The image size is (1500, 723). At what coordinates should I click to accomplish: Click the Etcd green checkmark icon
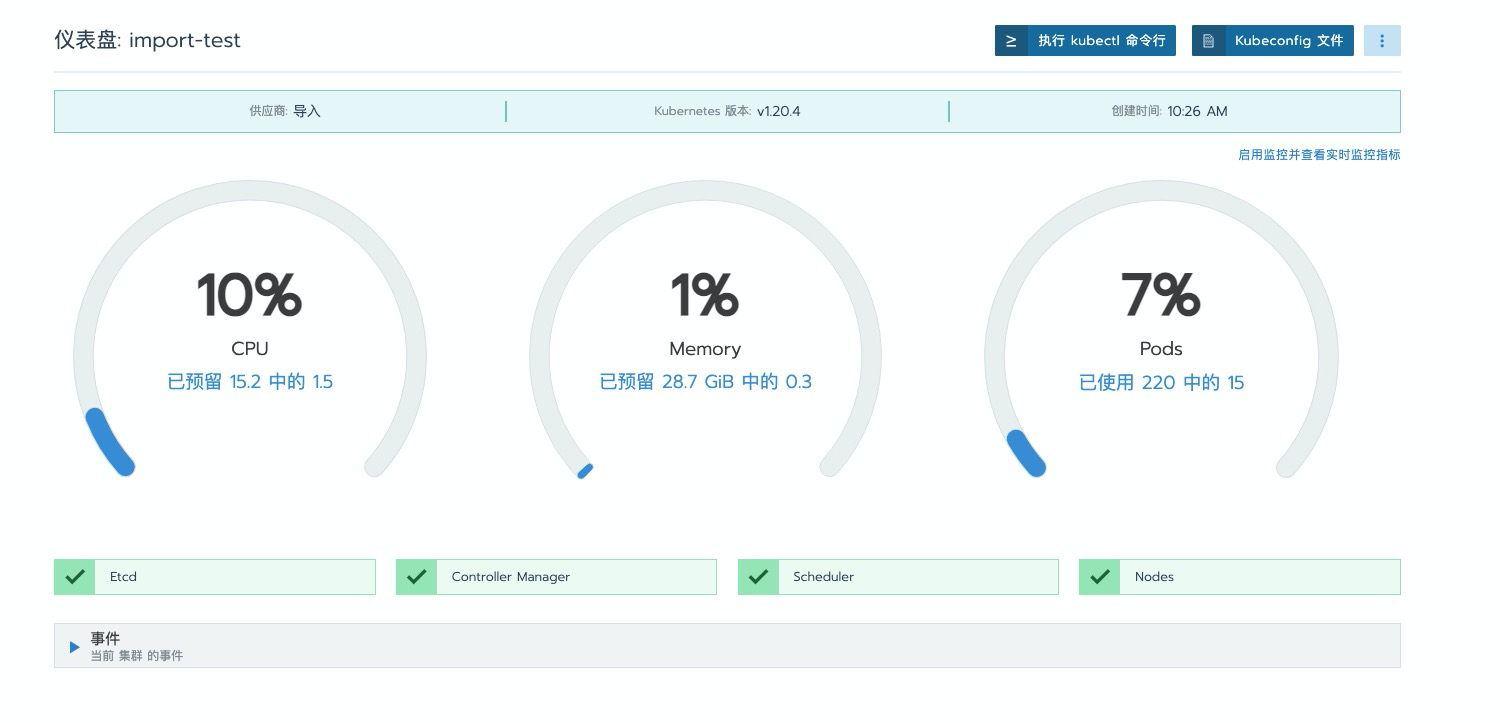(75, 577)
